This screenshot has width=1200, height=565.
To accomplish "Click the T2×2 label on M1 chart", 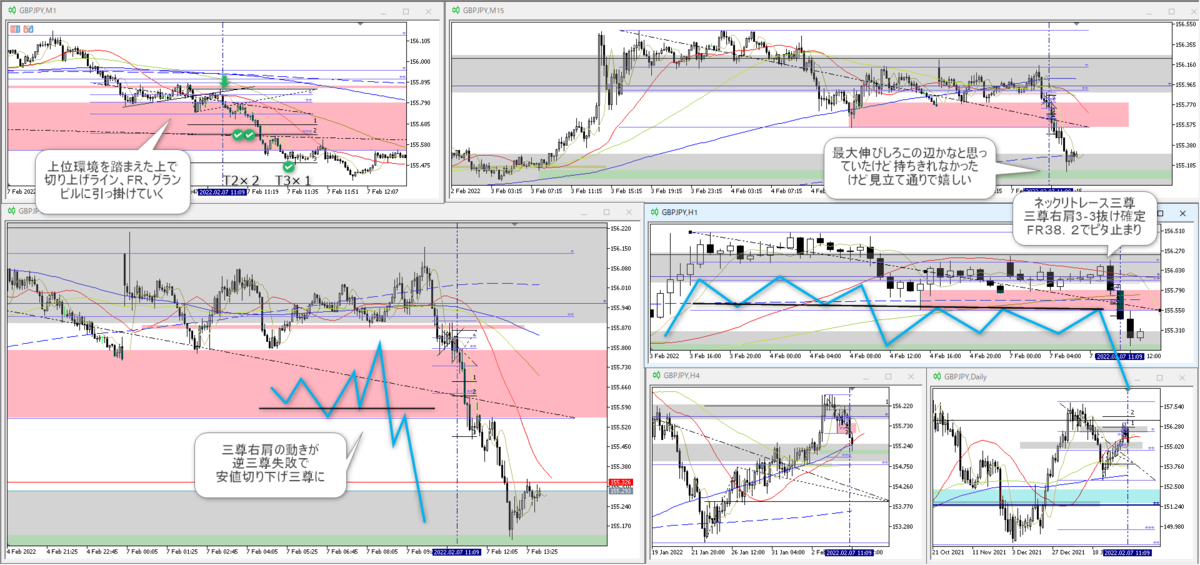I will tap(241, 182).
